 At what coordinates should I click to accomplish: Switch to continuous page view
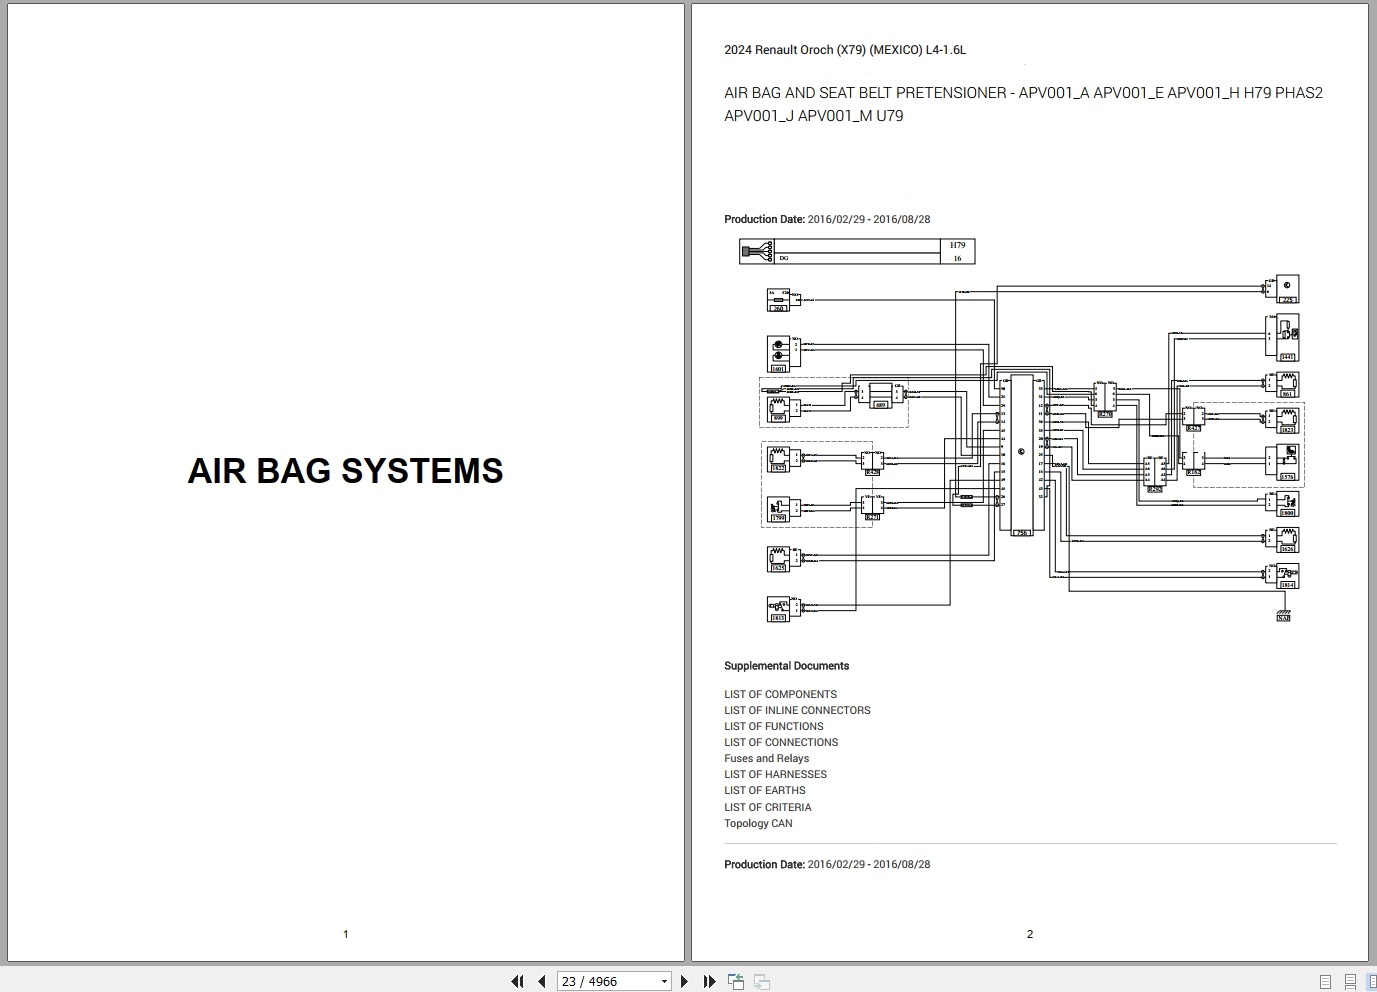pos(1350,981)
